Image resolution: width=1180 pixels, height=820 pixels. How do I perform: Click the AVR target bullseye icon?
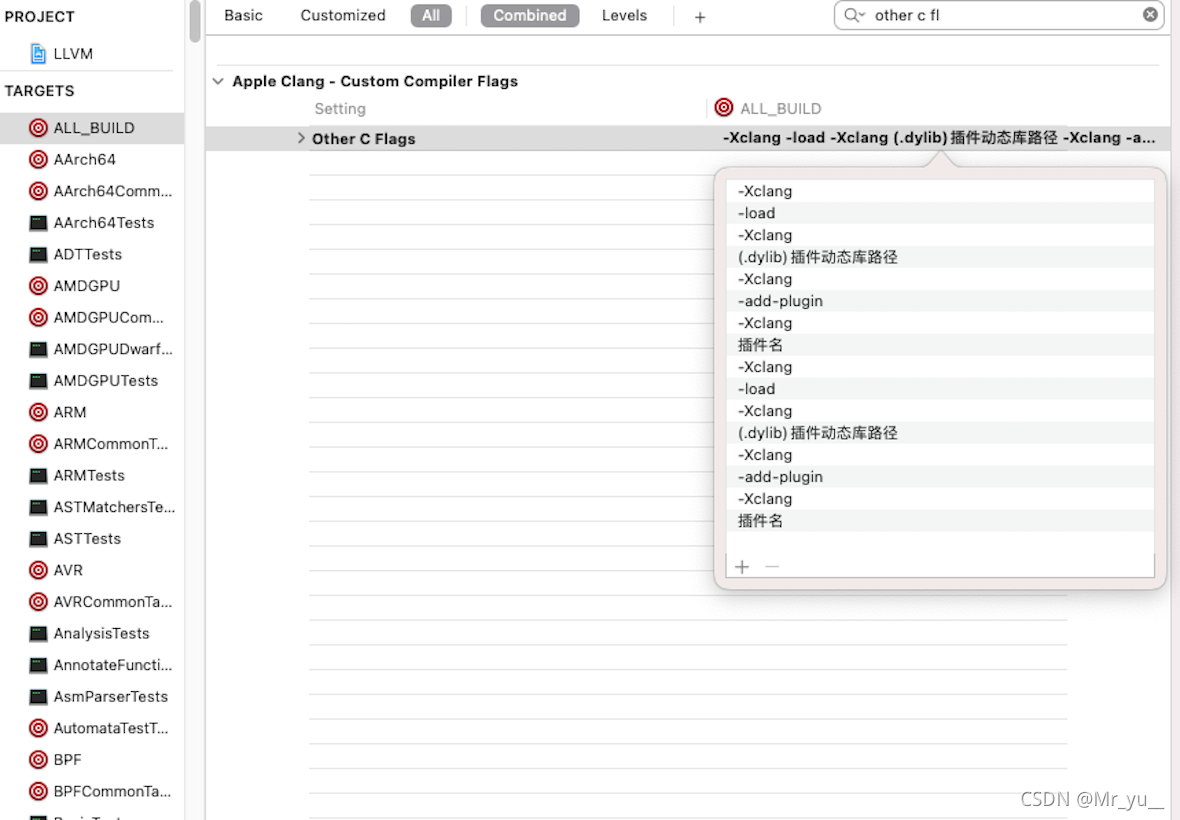(38, 570)
